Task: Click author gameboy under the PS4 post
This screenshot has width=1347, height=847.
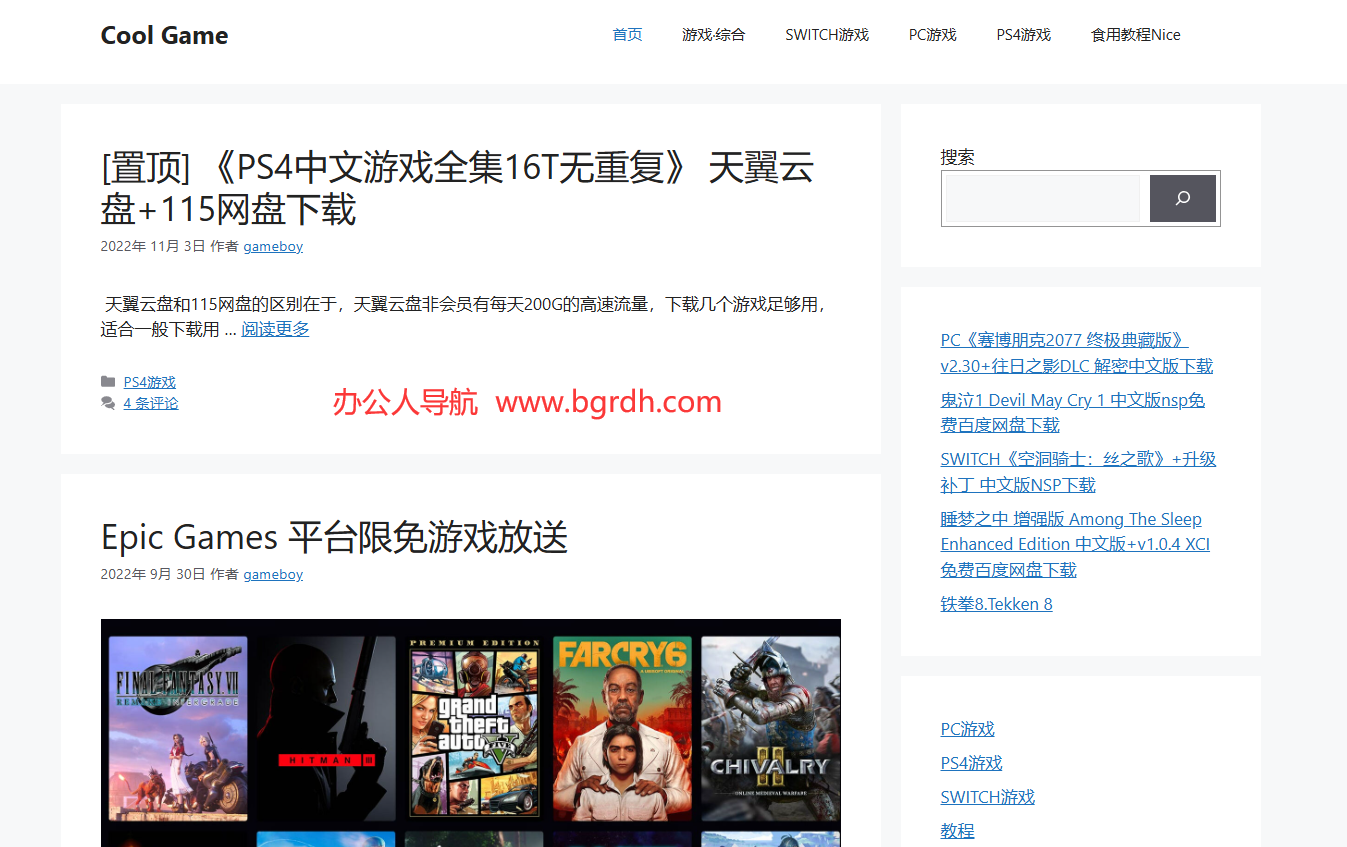Action: 273,246
